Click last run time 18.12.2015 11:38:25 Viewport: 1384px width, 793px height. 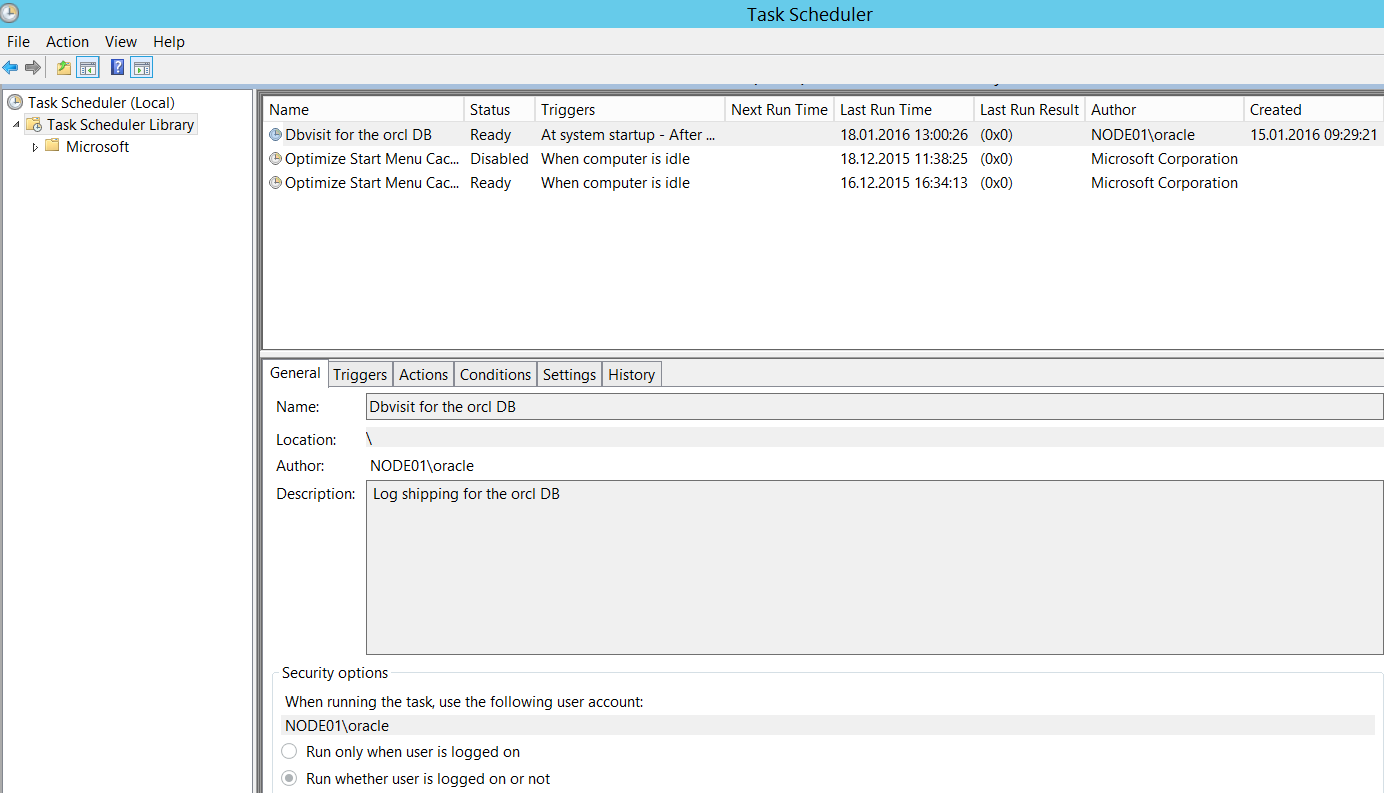904,158
